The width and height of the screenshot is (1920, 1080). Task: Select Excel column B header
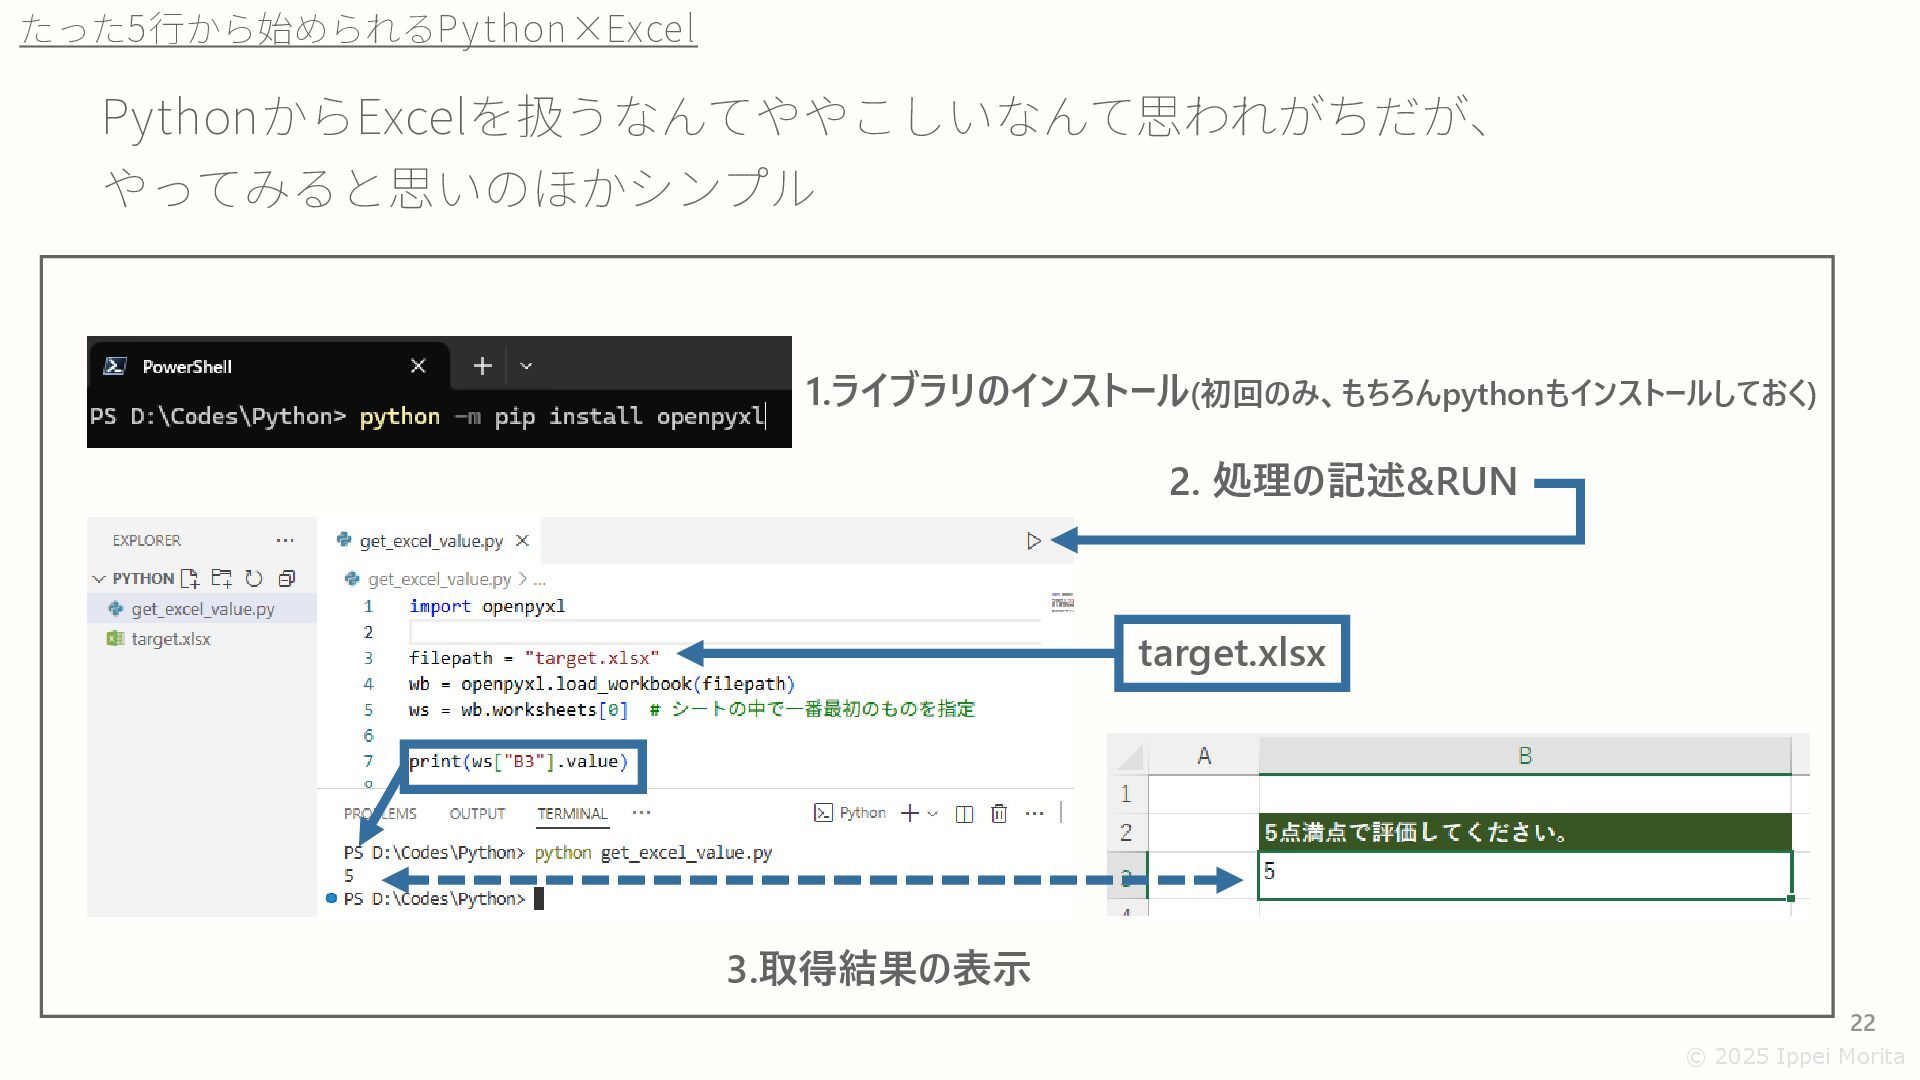coord(1524,756)
